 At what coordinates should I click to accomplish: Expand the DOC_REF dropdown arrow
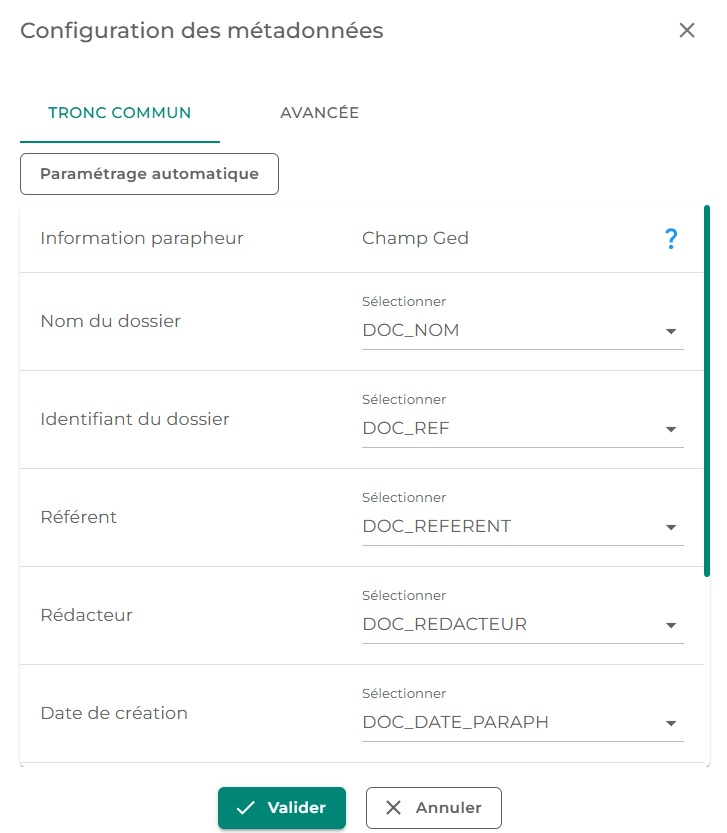pyautogui.click(x=671, y=430)
